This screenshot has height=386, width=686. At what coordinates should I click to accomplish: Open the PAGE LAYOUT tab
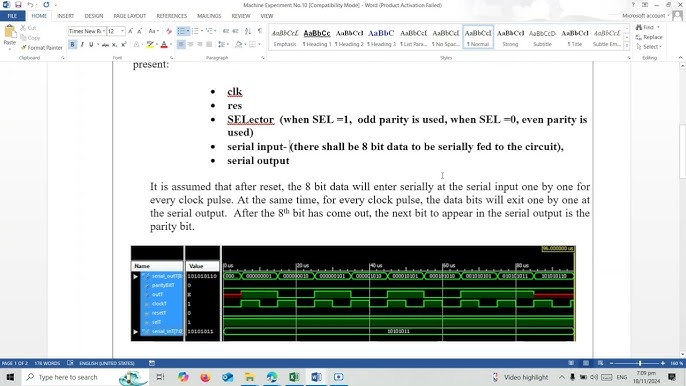pyautogui.click(x=130, y=16)
